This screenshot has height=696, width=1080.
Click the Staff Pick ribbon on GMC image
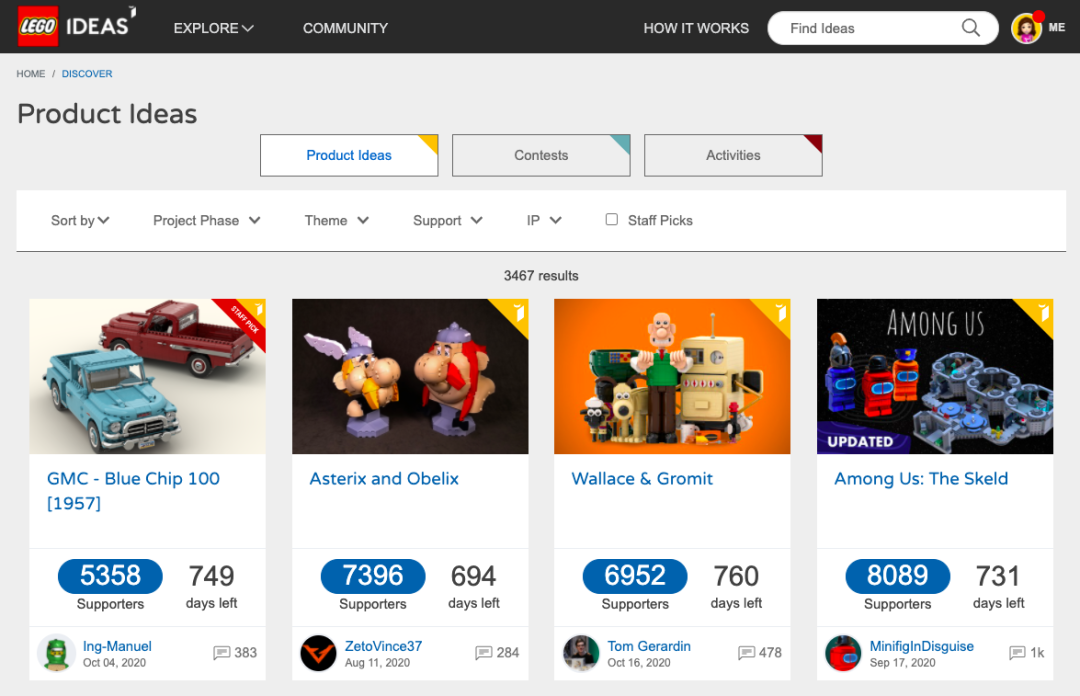point(245,319)
